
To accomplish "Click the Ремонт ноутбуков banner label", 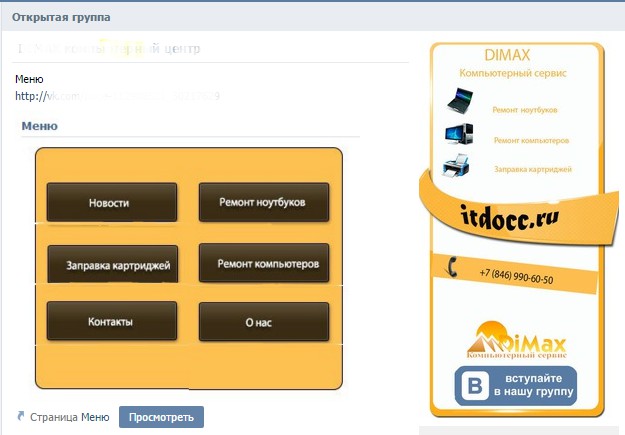I will pos(525,110).
